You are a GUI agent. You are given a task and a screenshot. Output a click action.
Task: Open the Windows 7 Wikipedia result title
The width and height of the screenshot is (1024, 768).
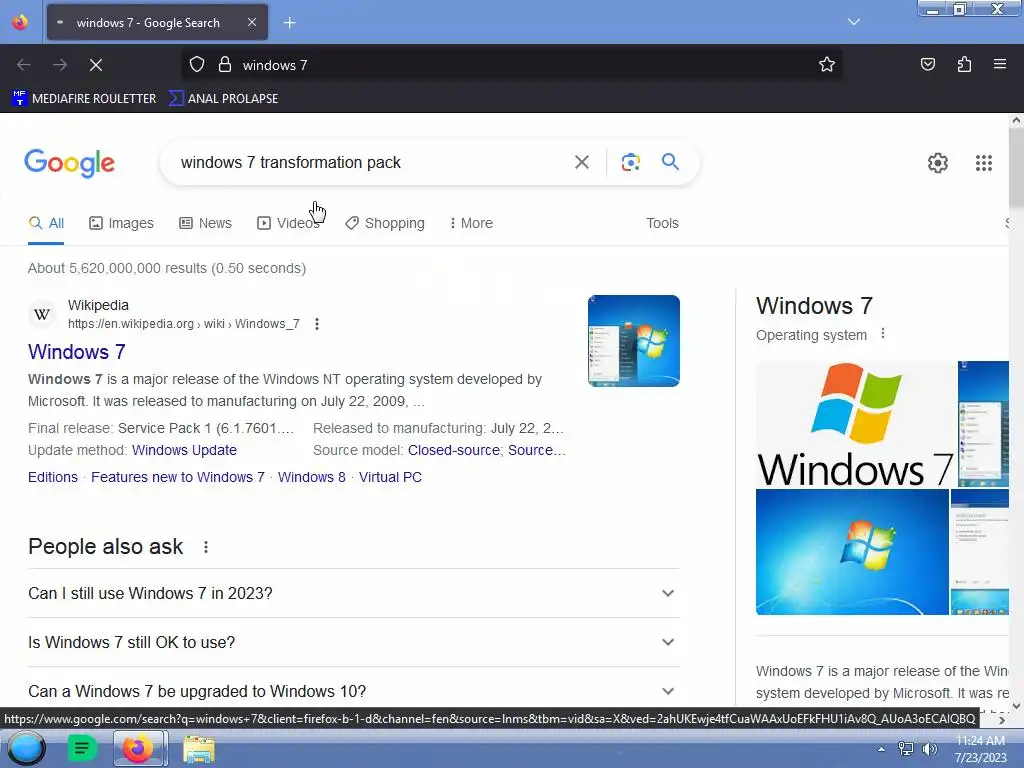(x=76, y=352)
